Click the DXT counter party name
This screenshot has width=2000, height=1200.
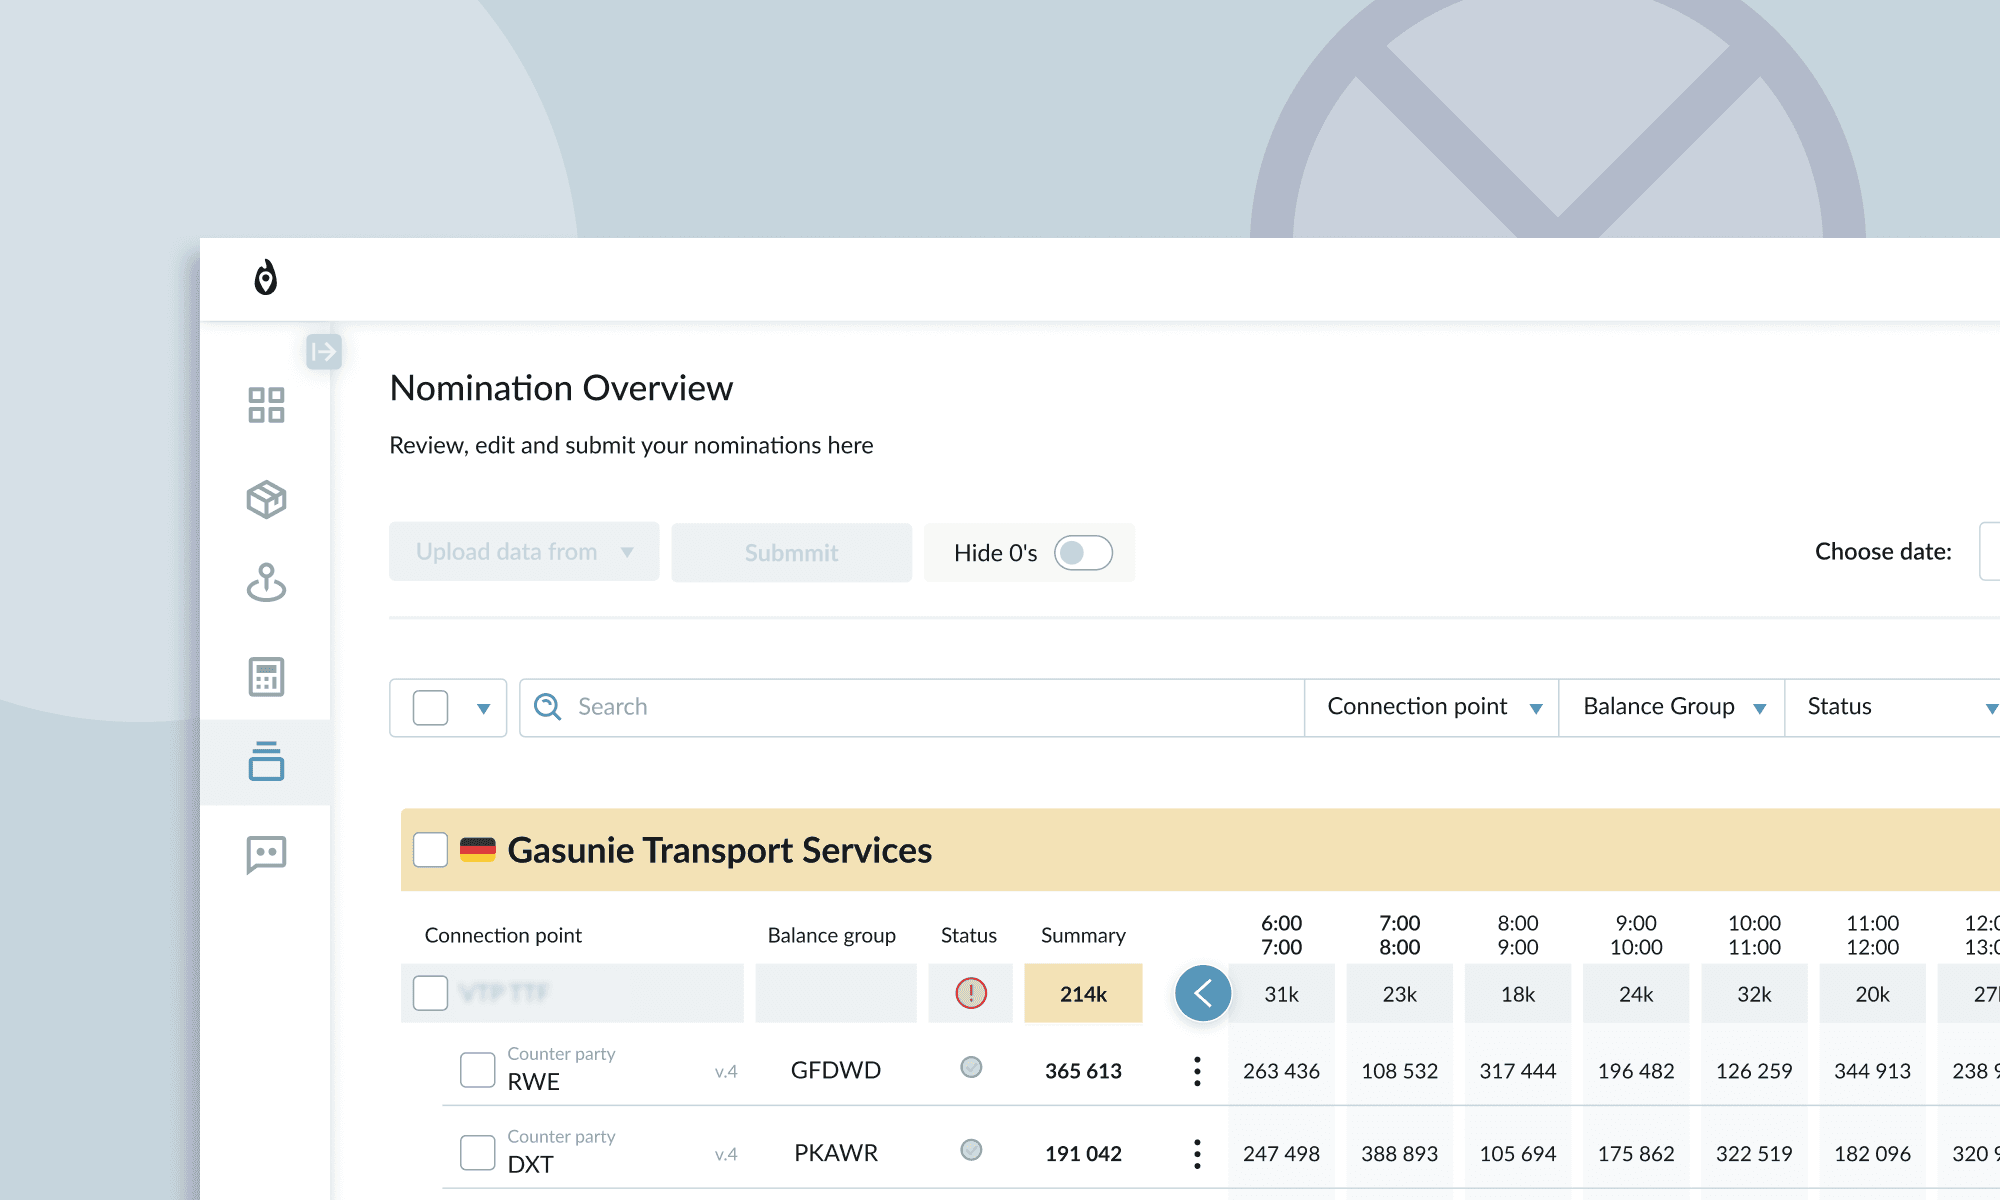[x=531, y=1165]
